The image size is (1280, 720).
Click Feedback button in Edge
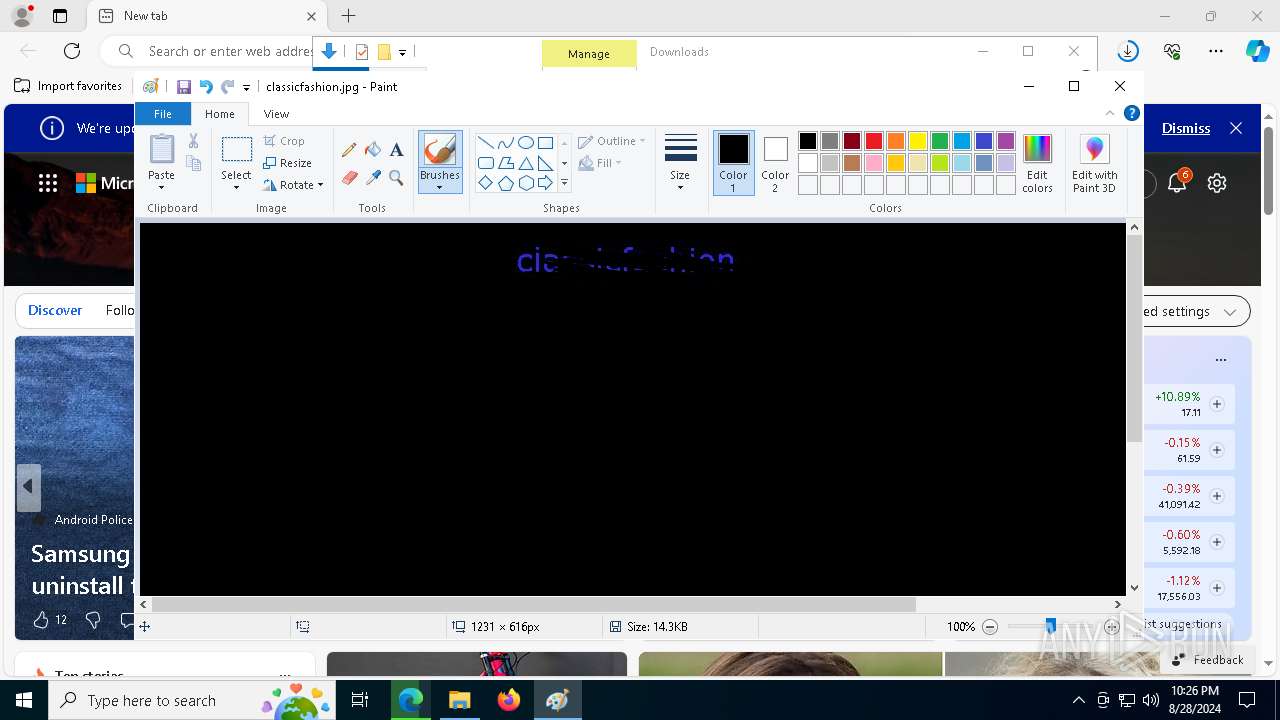click(1208, 659)
